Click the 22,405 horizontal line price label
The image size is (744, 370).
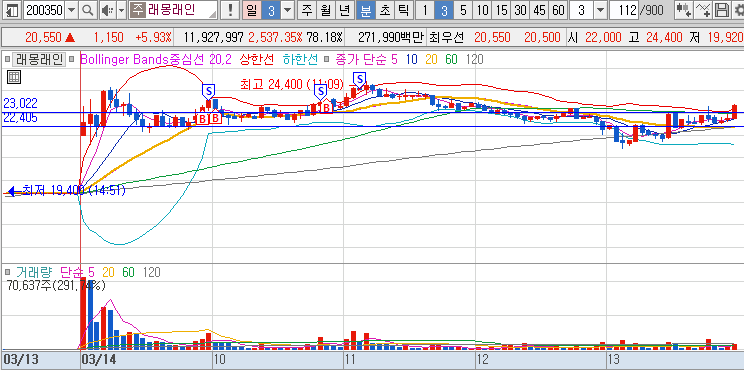(x=20, y=118)
